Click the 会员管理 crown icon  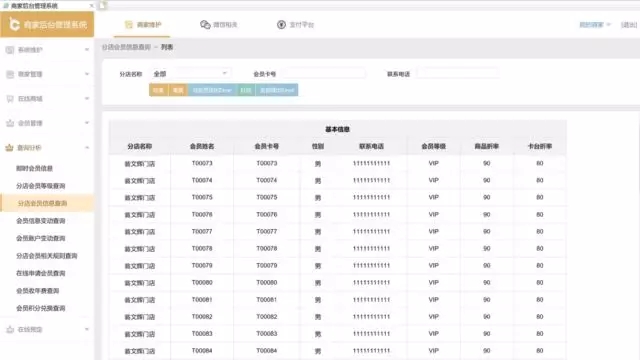pyautogui.click(x=10, y=123)
